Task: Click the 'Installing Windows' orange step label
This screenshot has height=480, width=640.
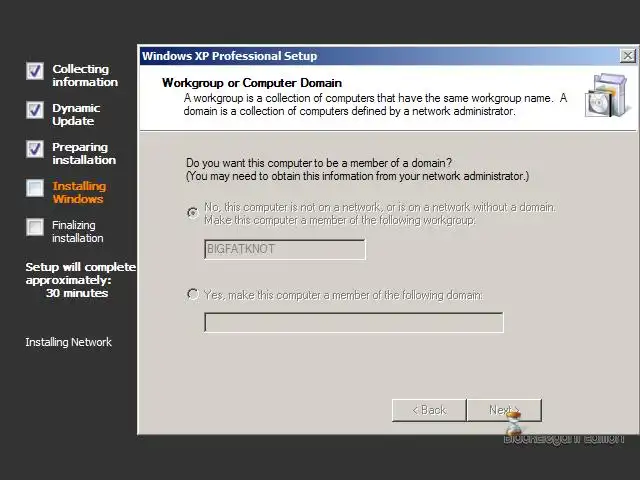Action: click(x=79, y=192)
